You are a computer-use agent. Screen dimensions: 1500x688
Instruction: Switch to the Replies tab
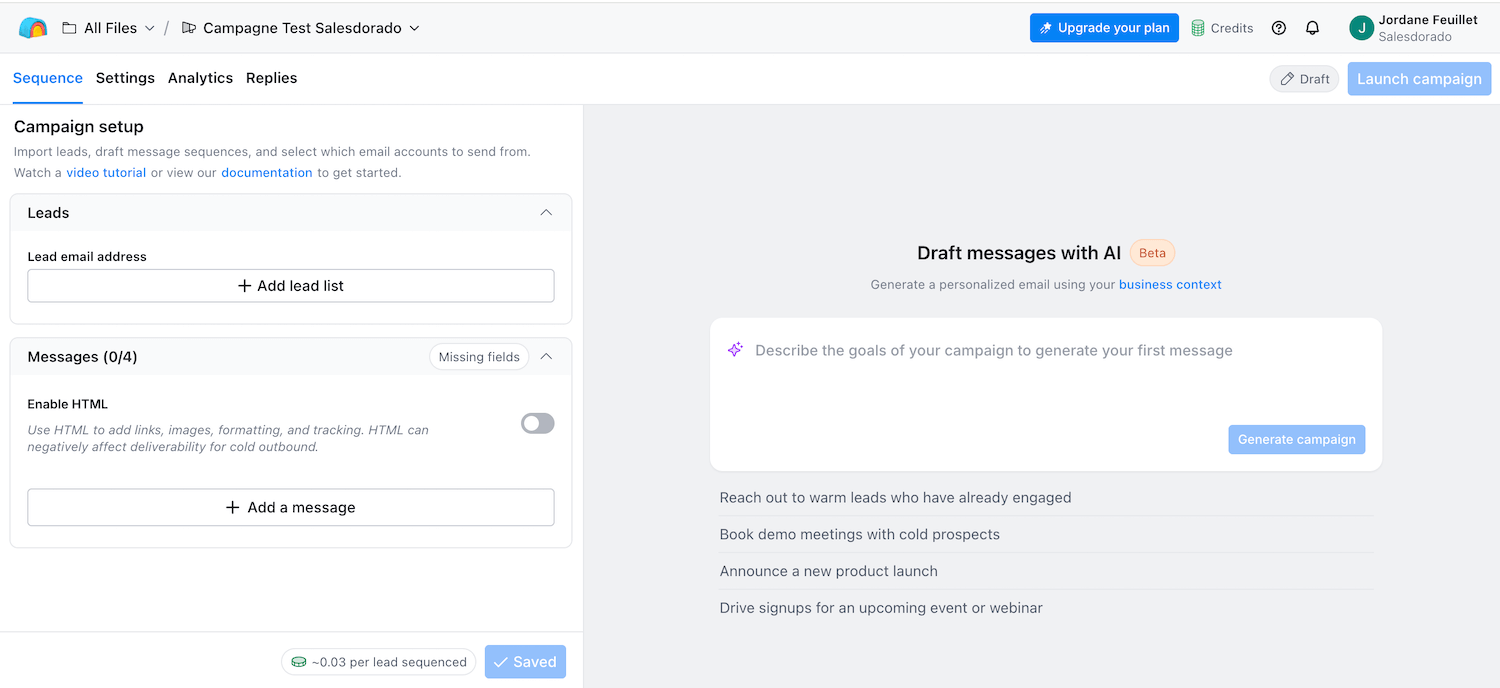coord(271,78)
